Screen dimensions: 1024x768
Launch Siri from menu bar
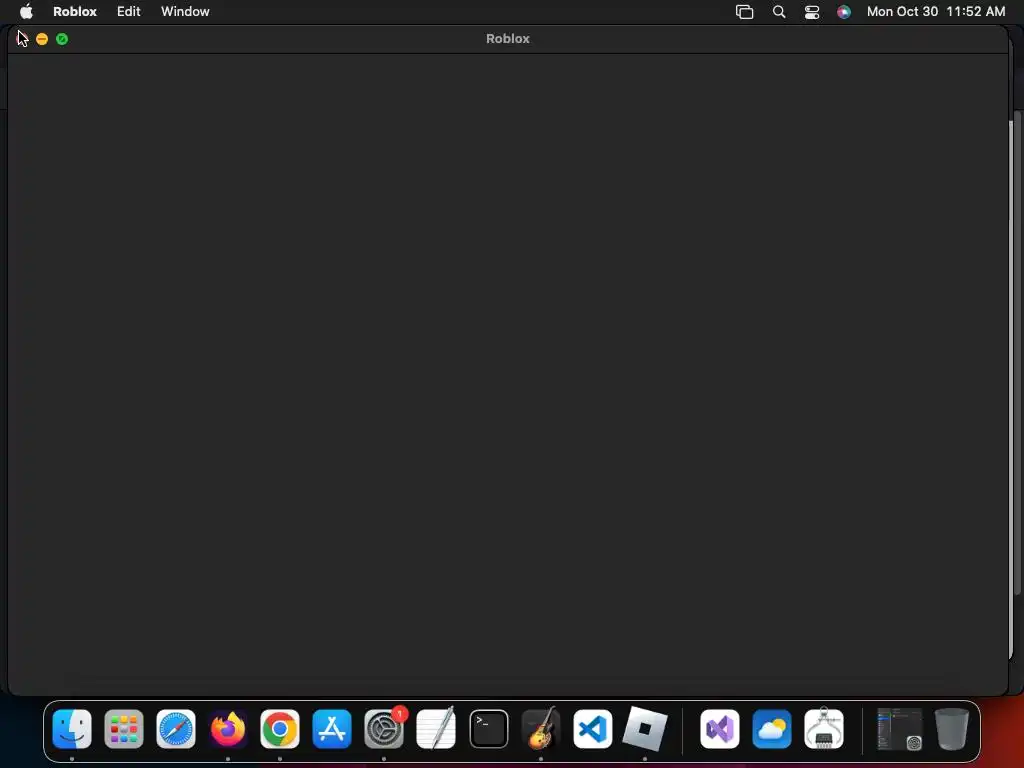[x=844, y=12]
